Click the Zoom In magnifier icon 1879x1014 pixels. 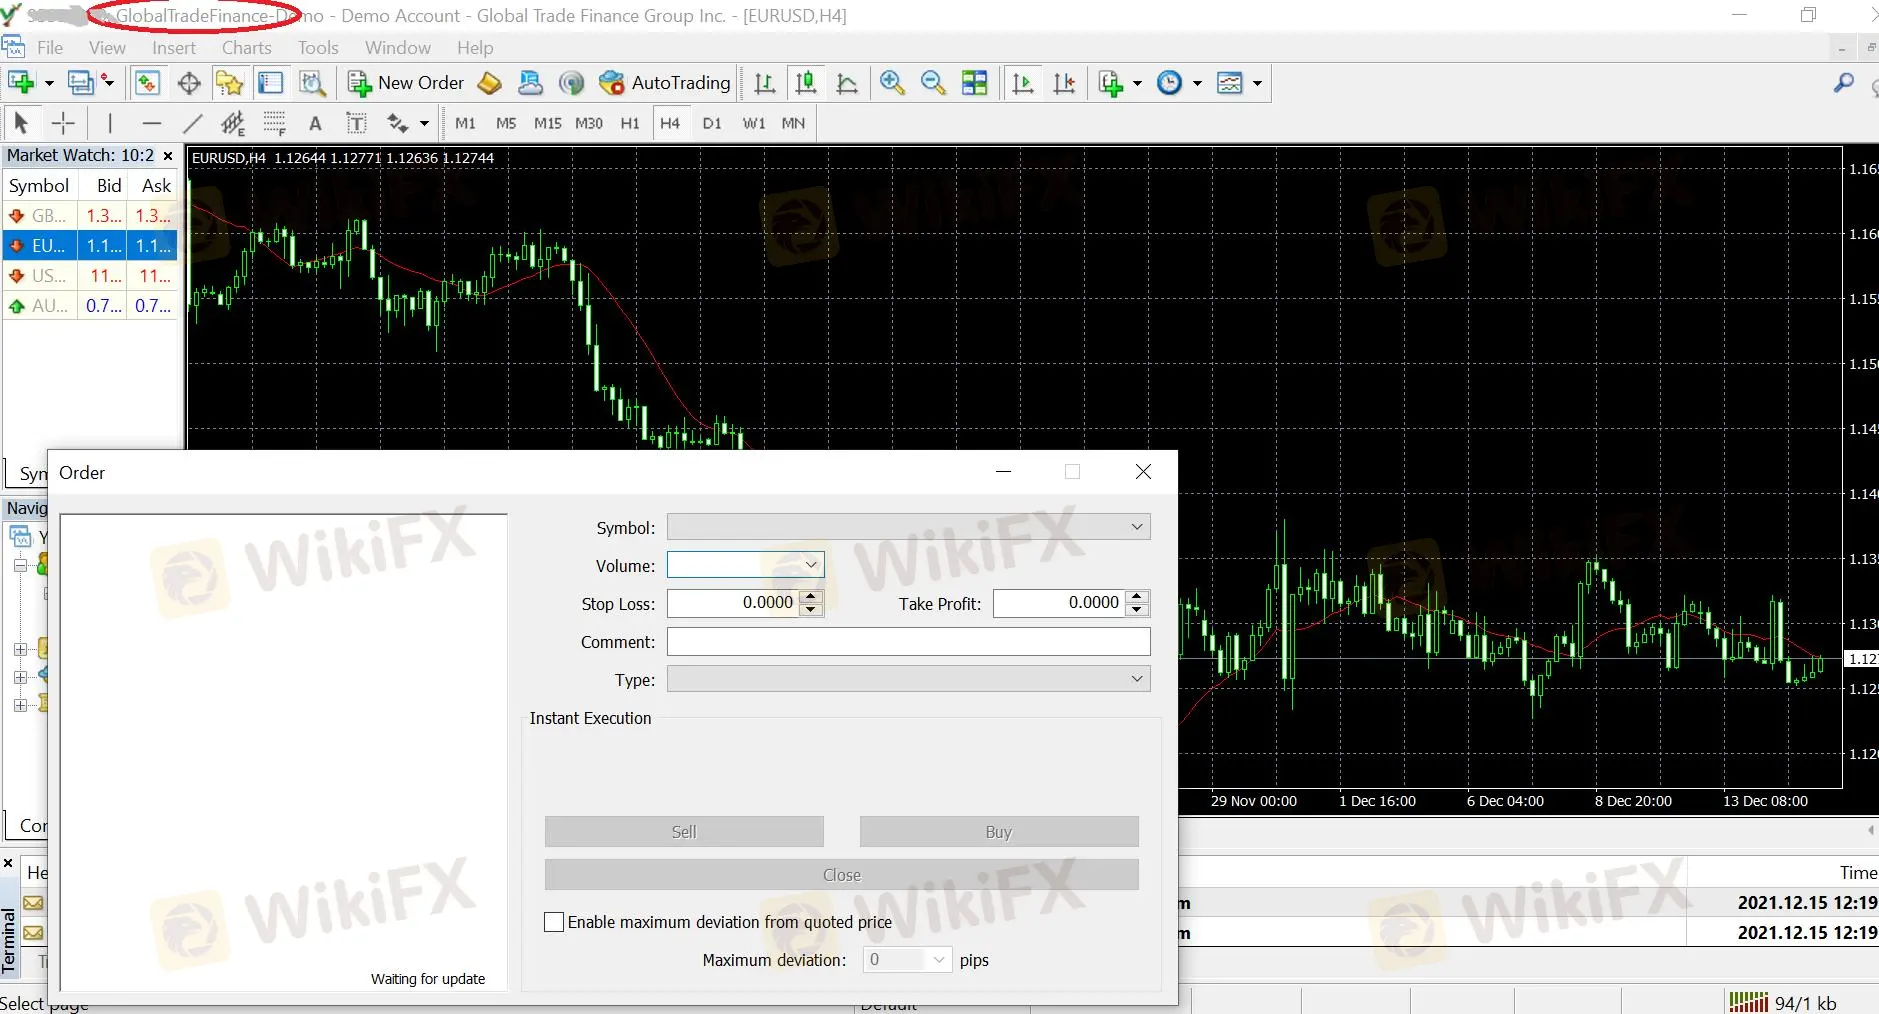click(892, 83)
